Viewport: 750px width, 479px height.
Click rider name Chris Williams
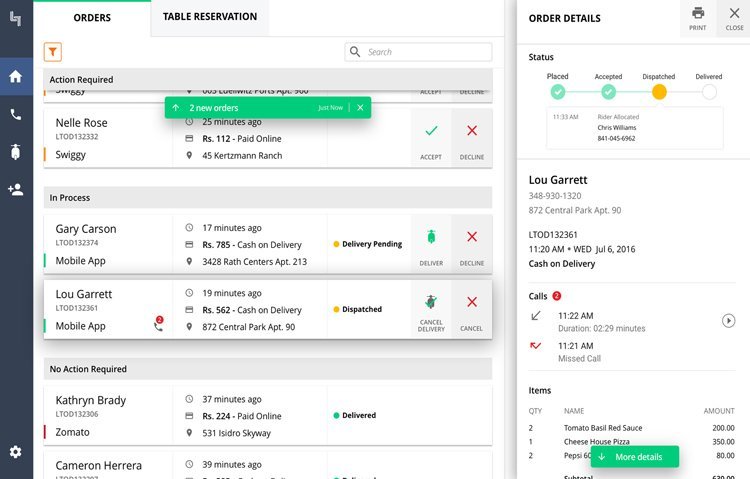coord(617,128)
